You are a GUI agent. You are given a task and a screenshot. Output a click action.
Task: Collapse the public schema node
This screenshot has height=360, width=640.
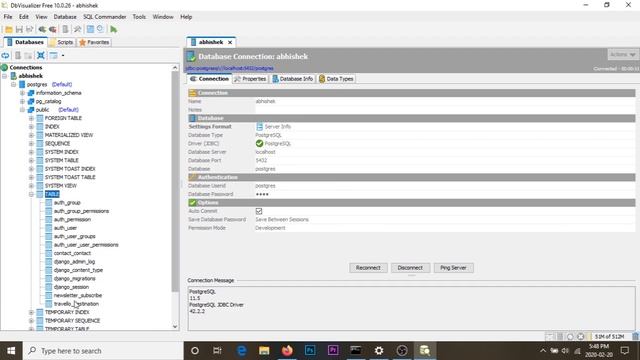(22, 110)
